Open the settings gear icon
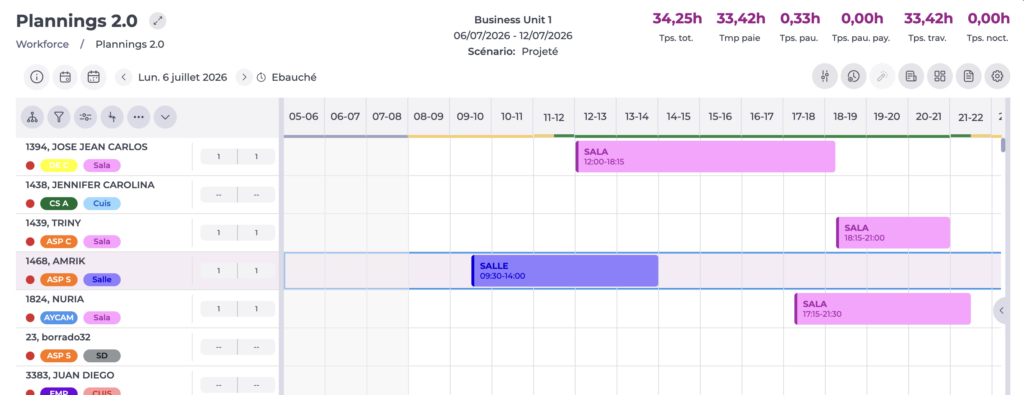 tap(997, 76)
